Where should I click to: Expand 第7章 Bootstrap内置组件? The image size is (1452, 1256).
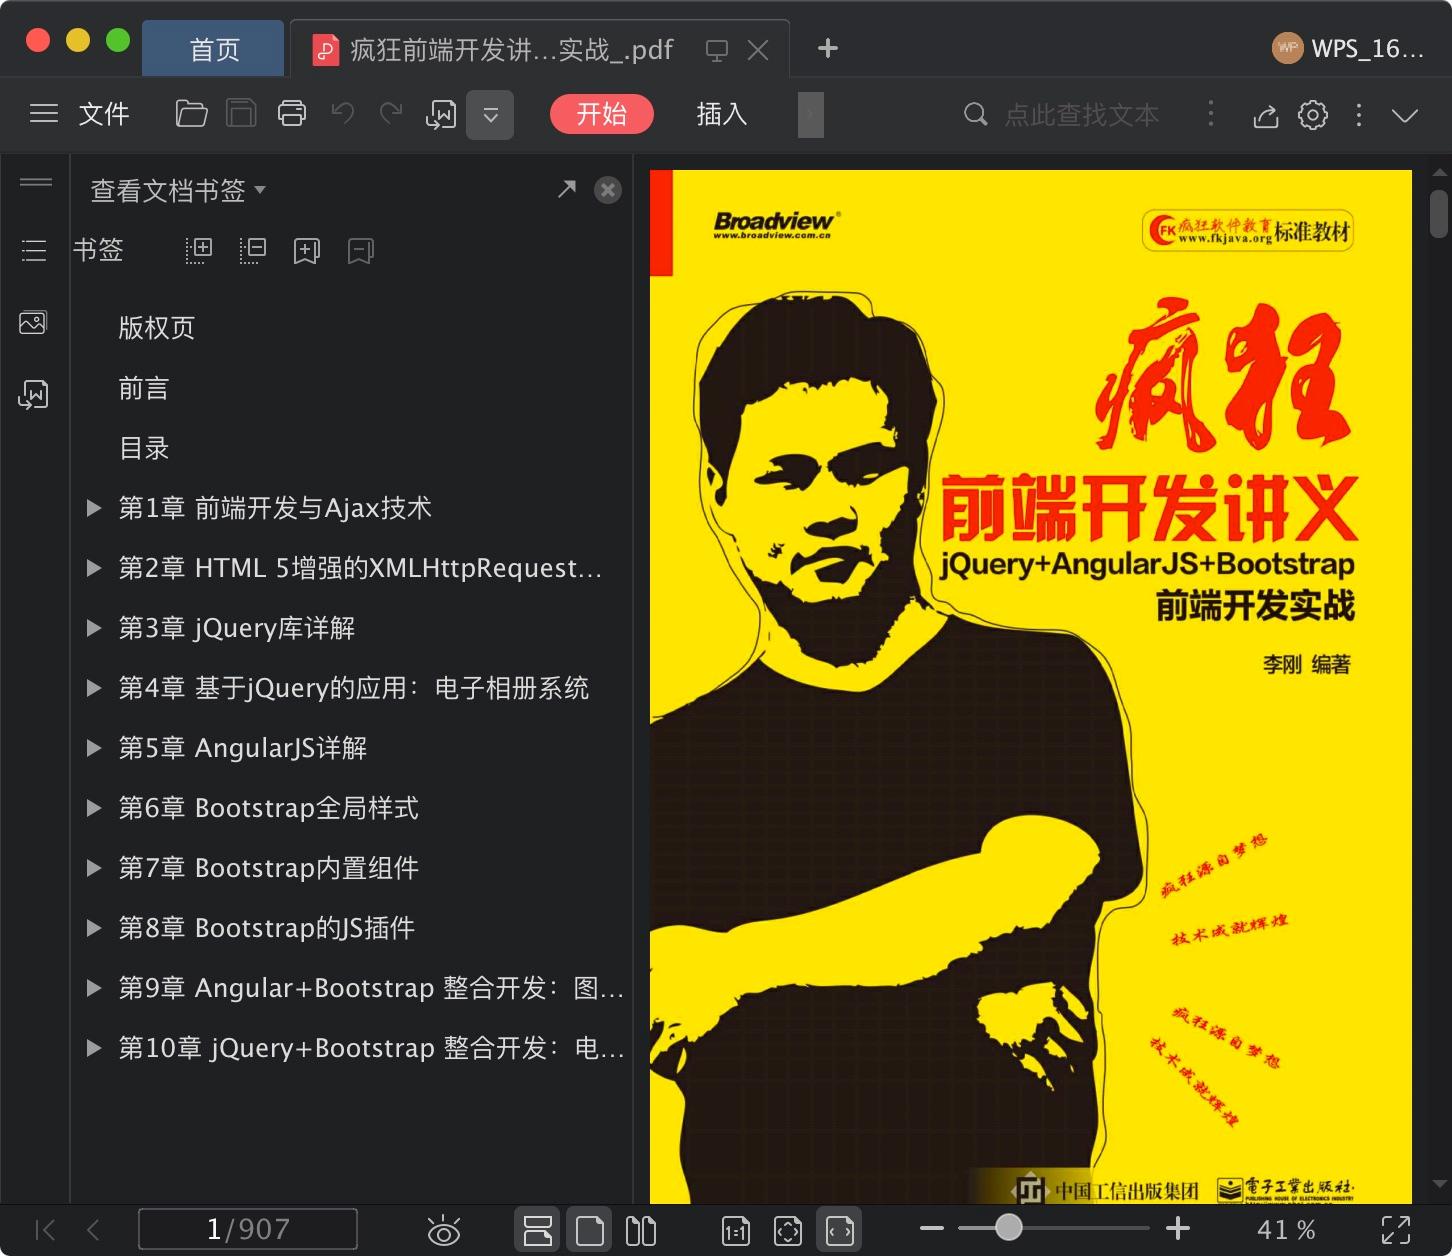[x=94, y=868]
